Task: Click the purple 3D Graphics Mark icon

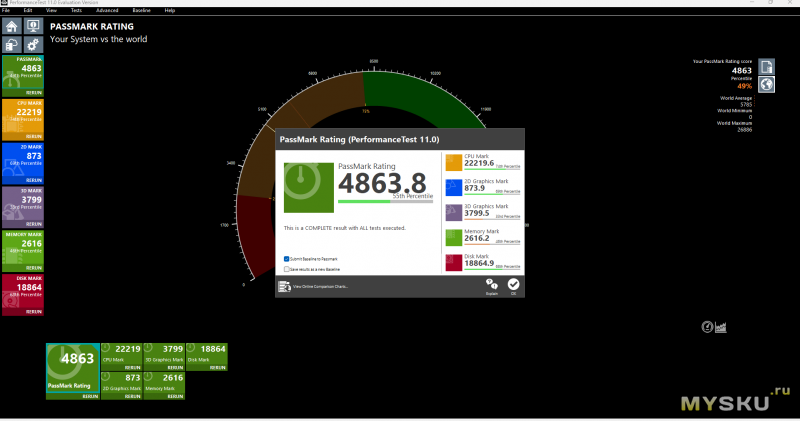Action: (454, 212)
